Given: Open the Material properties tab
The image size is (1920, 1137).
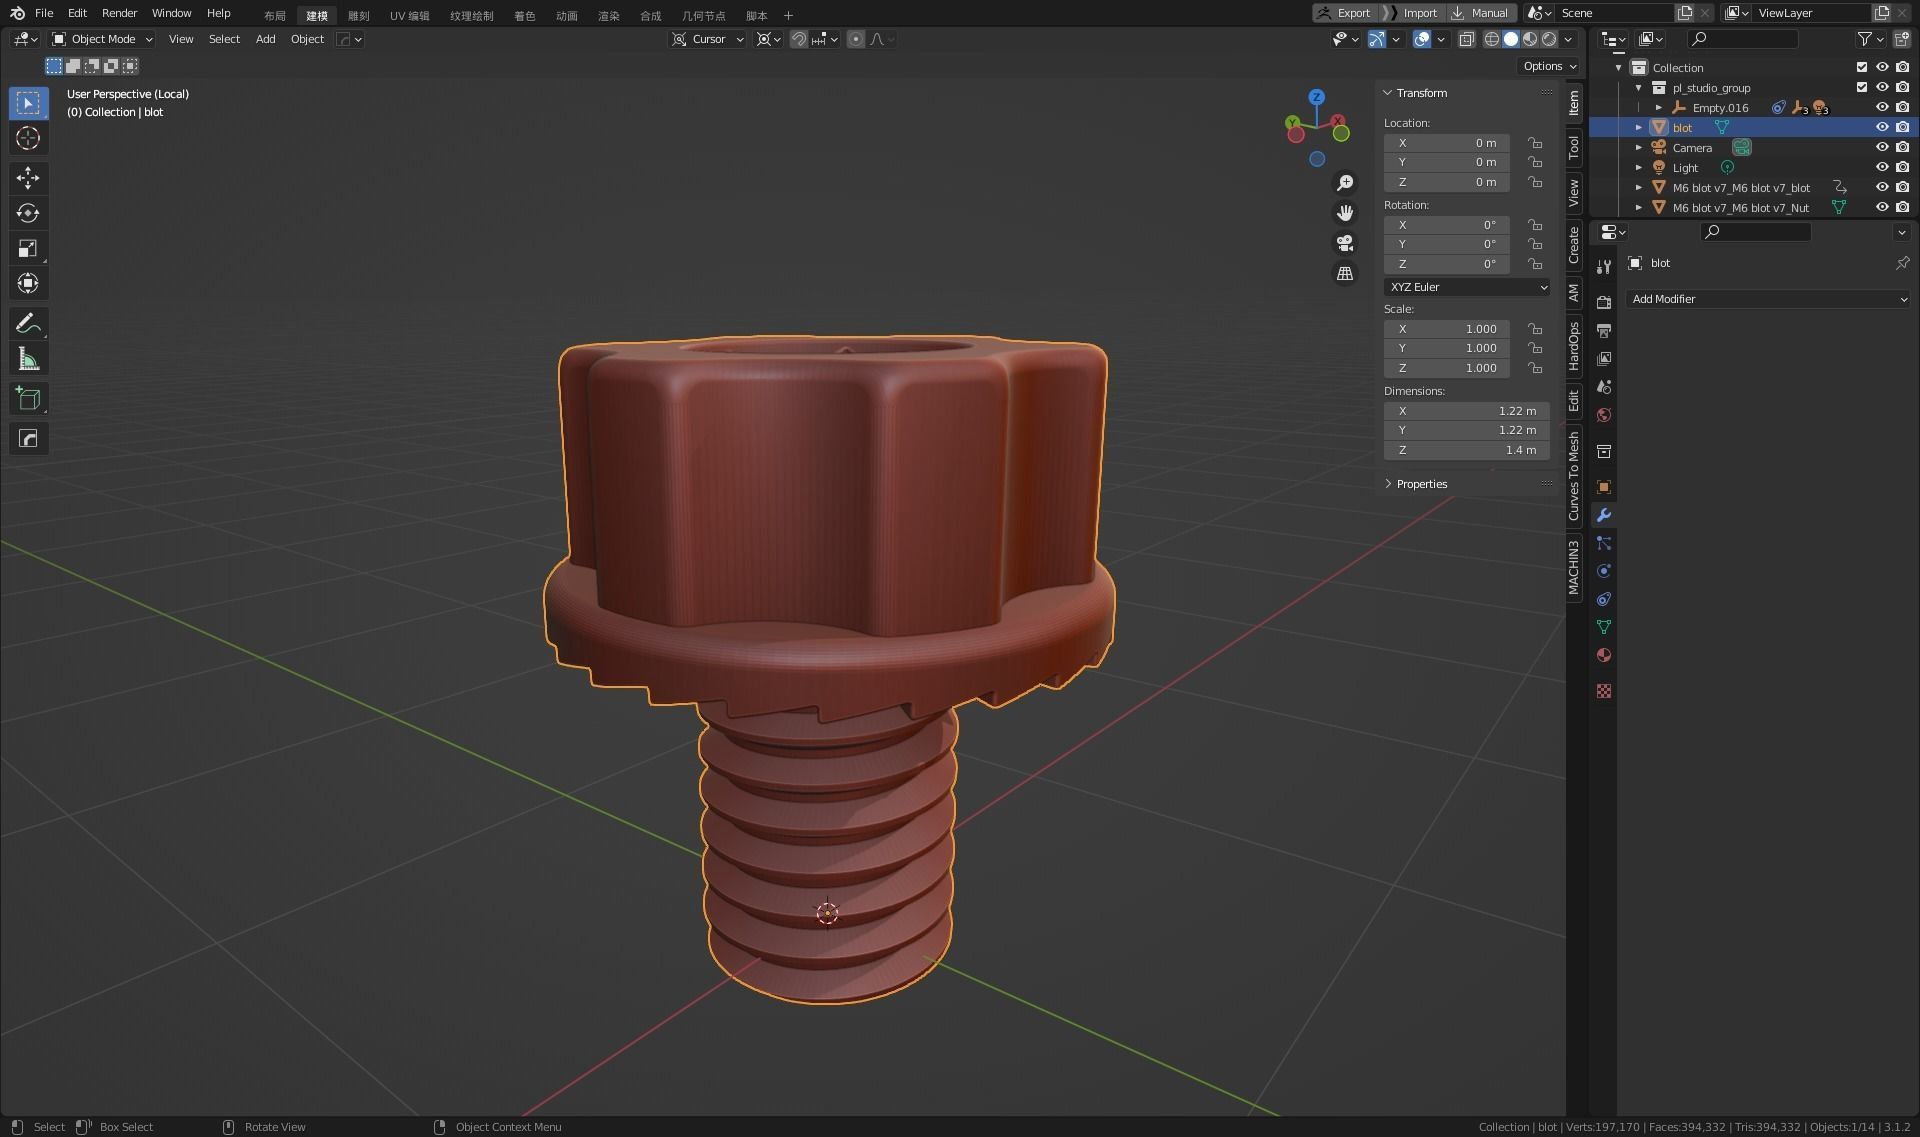Looking at the screenshot, I should [x=1604, y=655].
